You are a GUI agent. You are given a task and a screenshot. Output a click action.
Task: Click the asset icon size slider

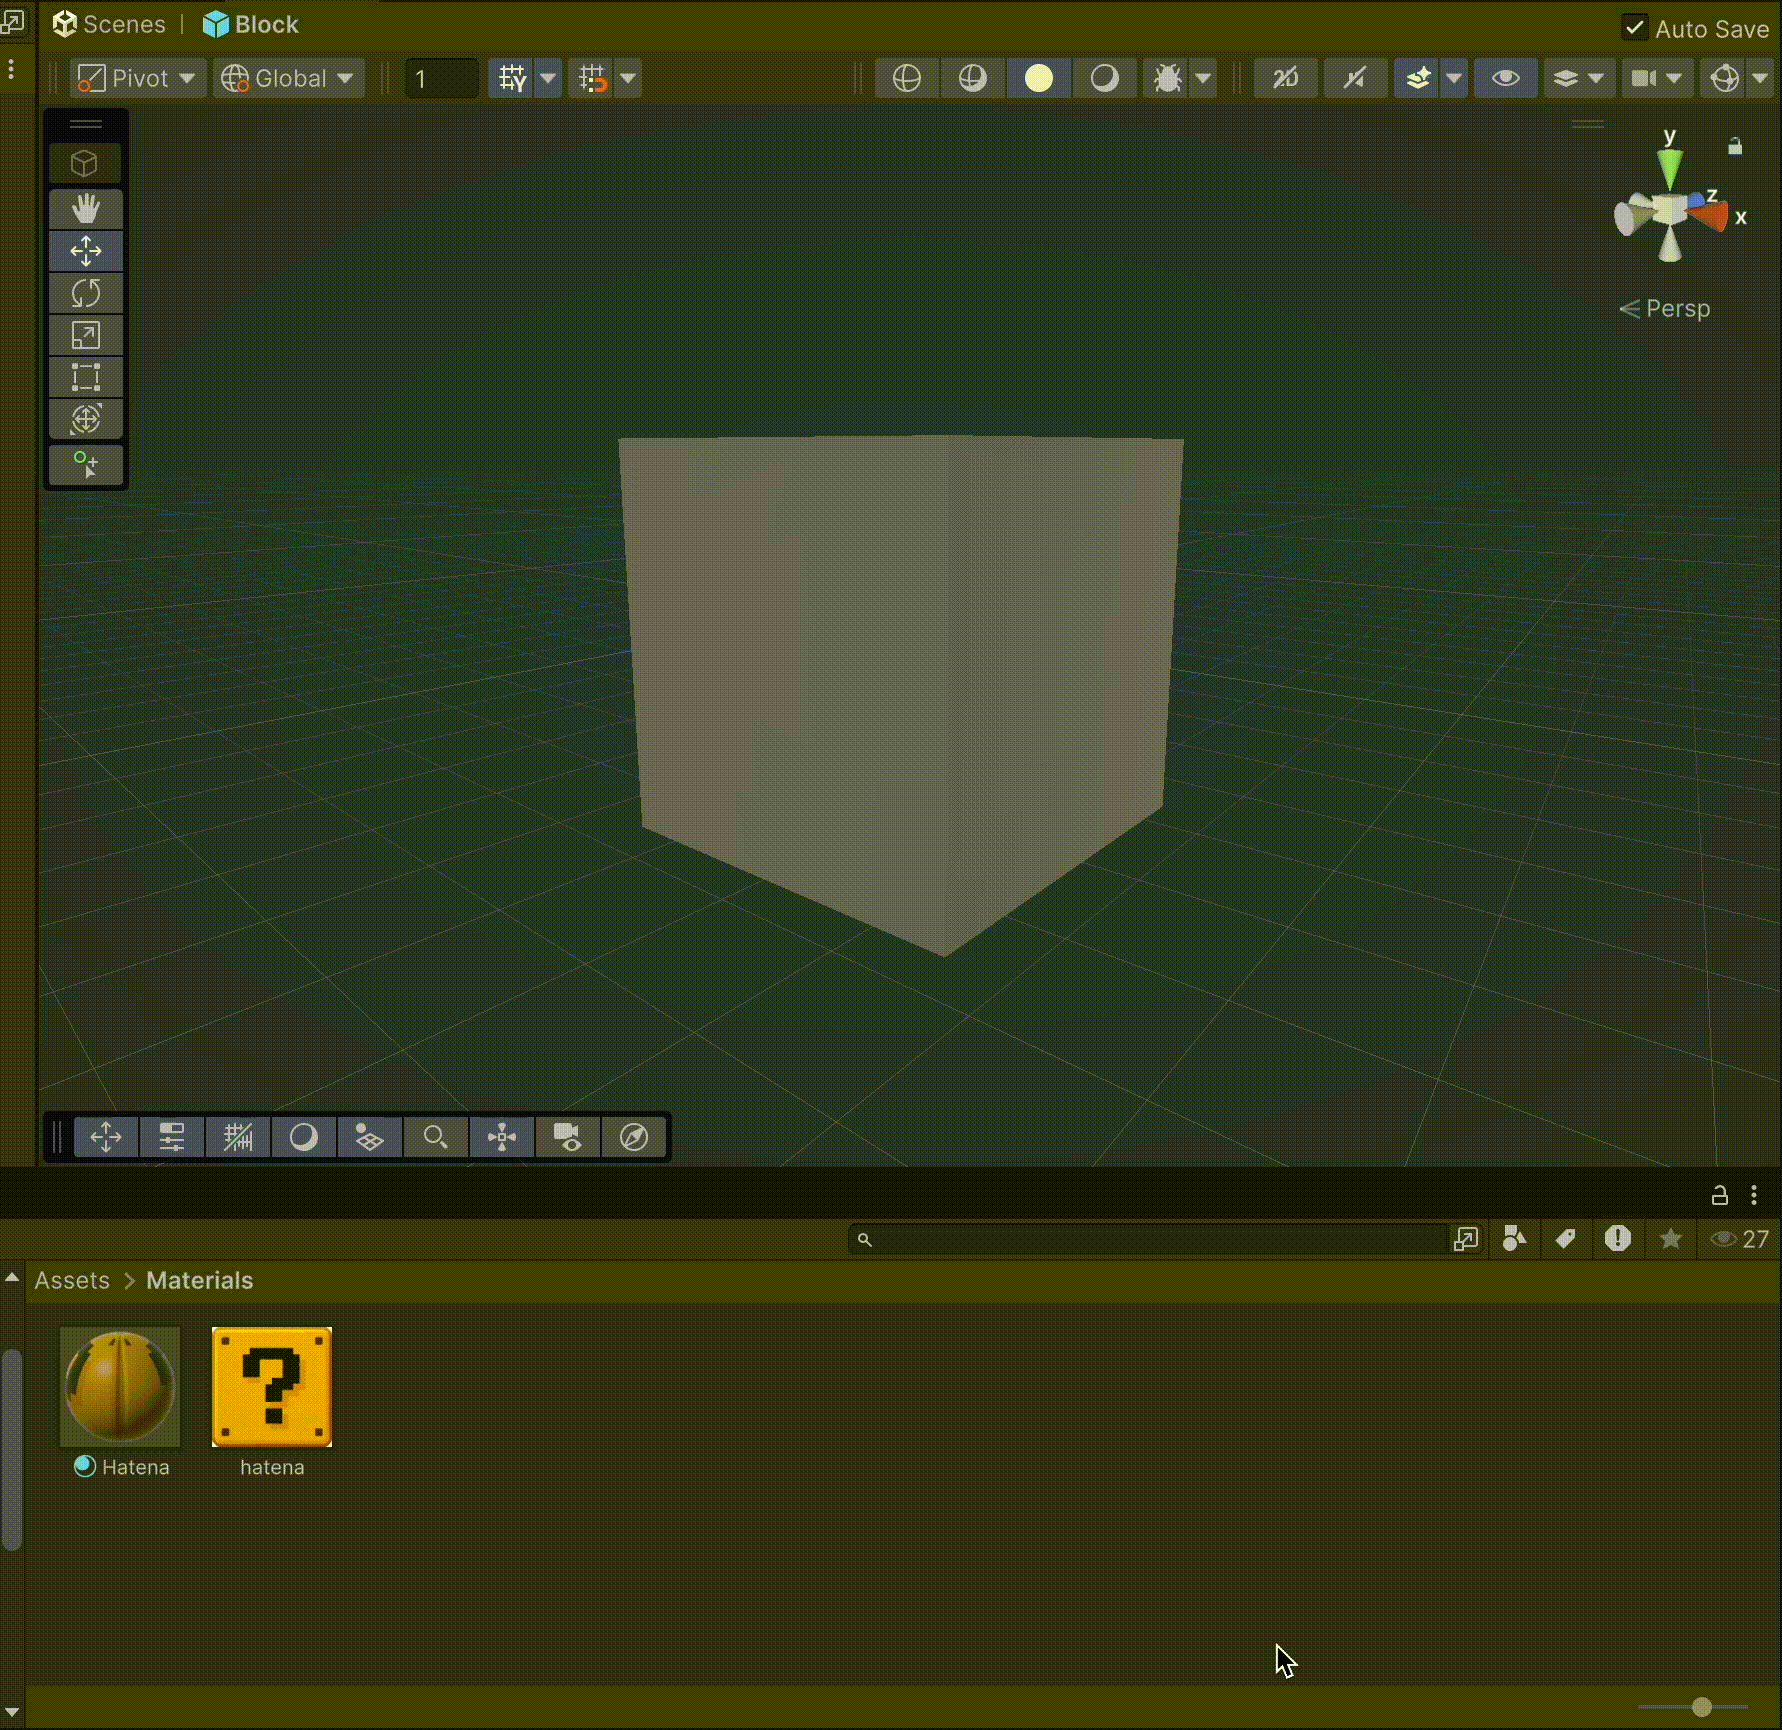(x=1701, y=1707)
